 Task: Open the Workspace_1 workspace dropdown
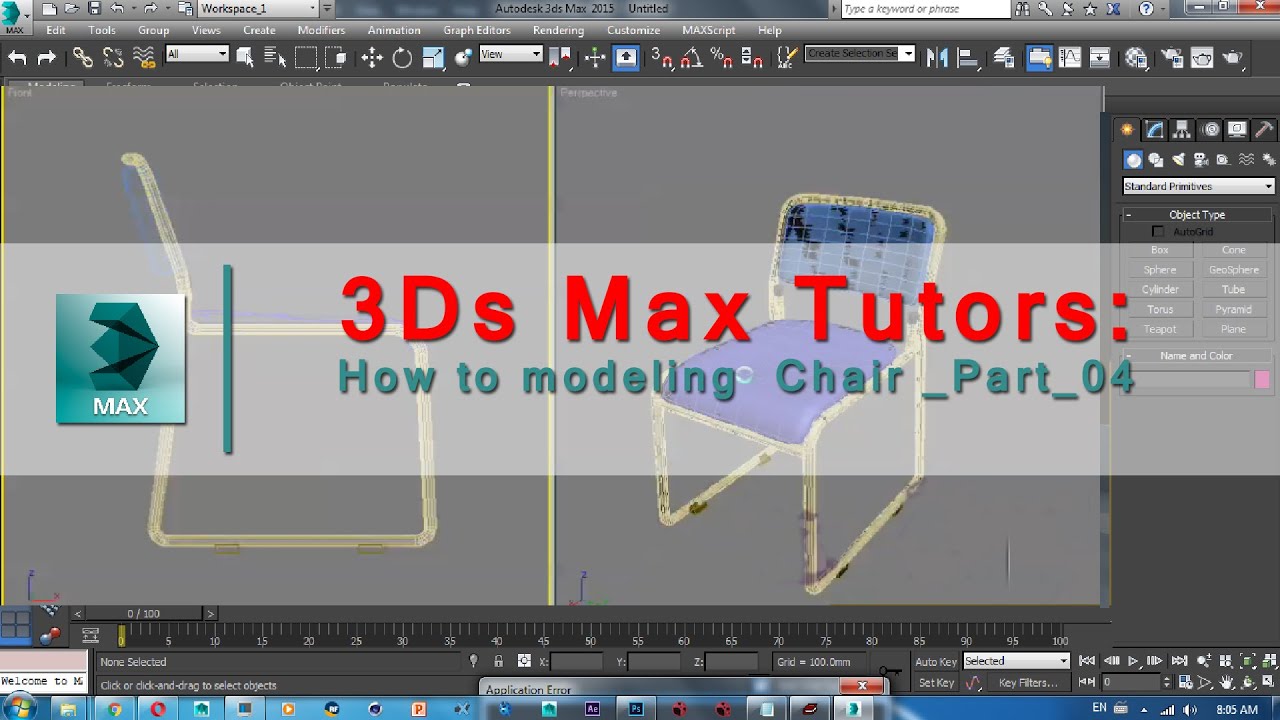point(257,8)
